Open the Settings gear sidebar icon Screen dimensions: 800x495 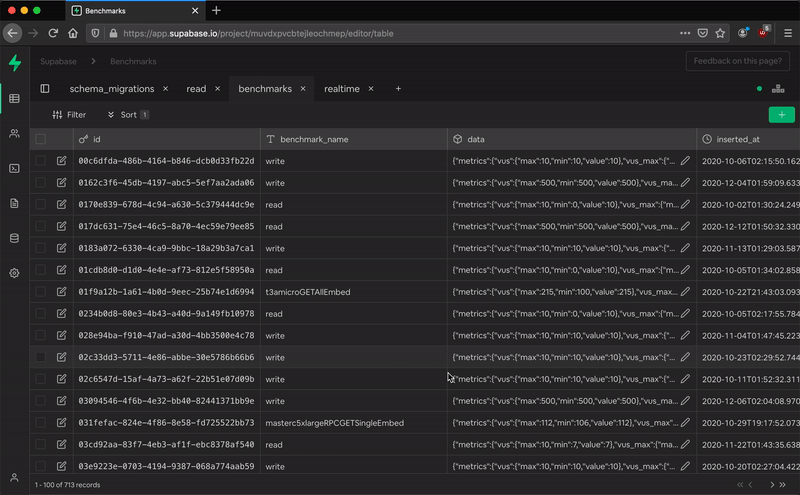click(14, 273)
